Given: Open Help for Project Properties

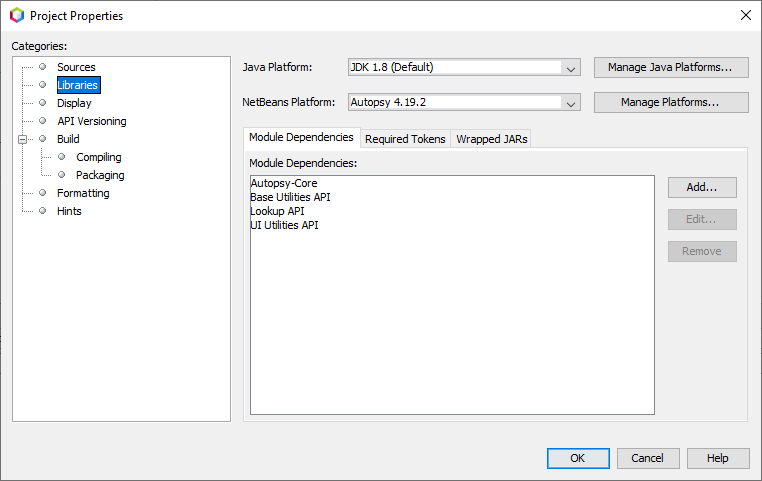Looking at the screenshot, I should [x=717, y=458].
